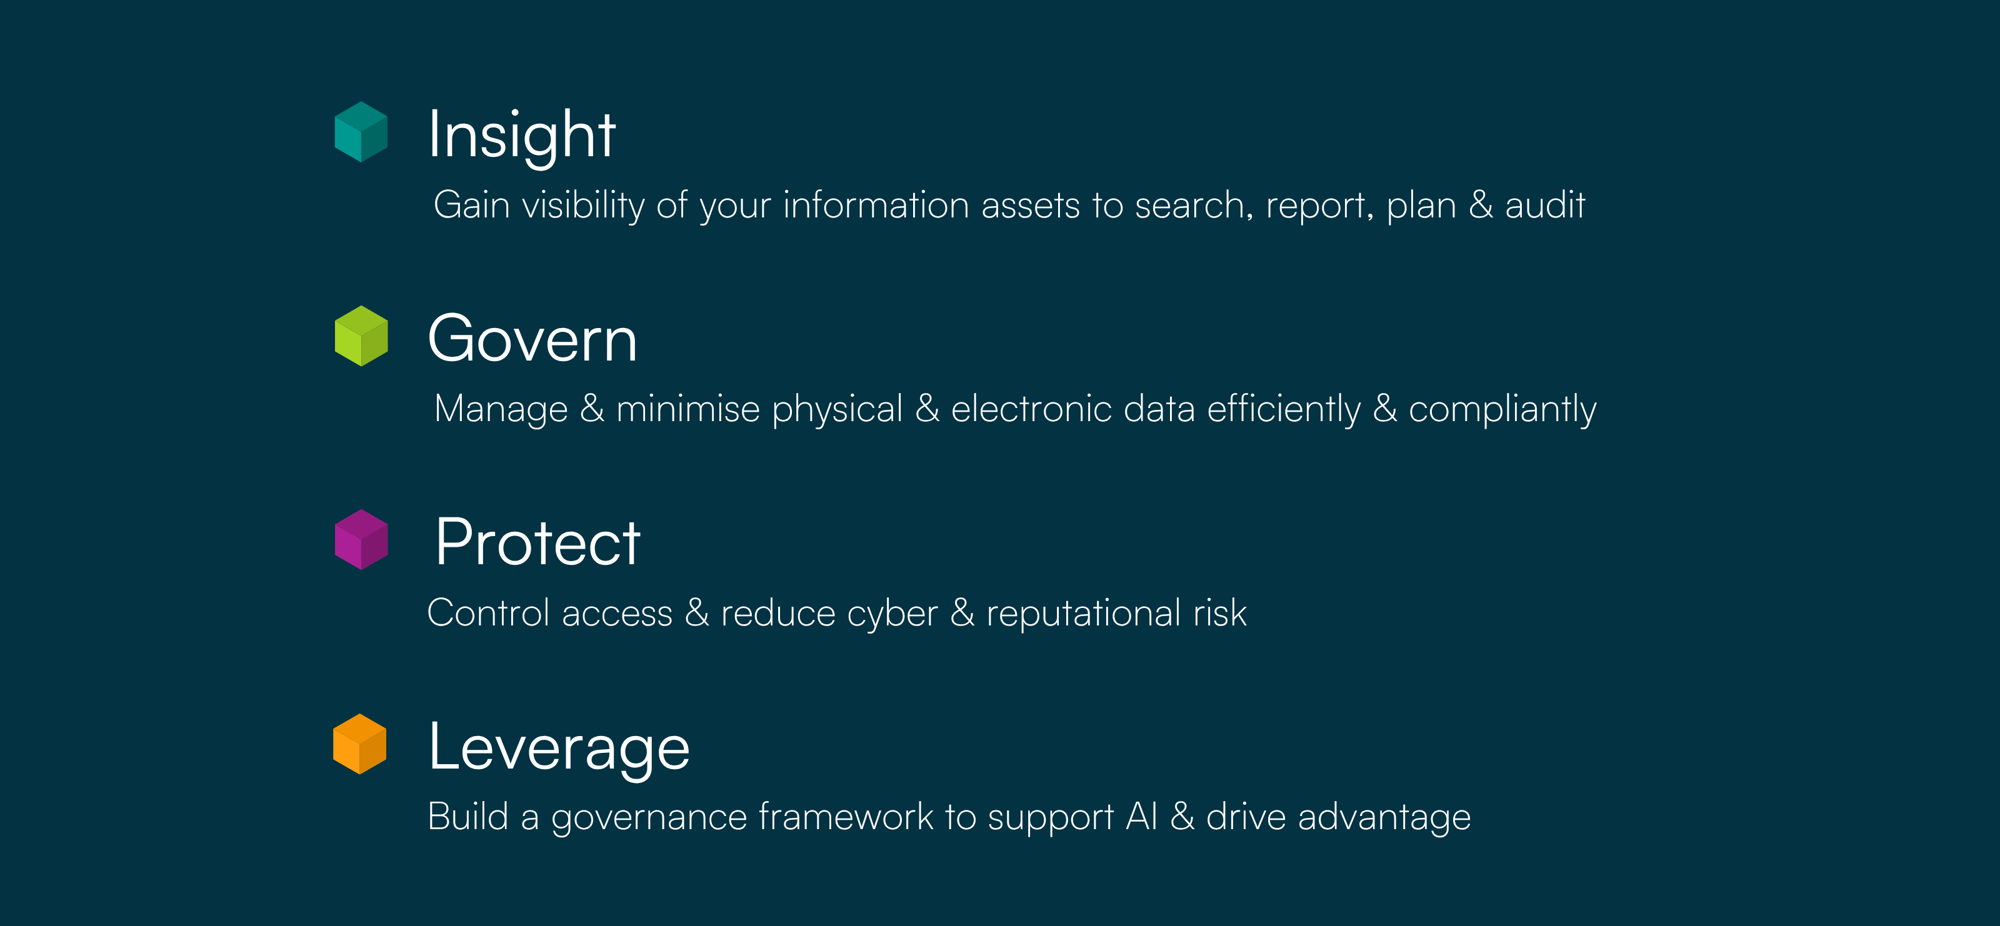Click the 'Build a governance framework' description

(x=949, y=818)
